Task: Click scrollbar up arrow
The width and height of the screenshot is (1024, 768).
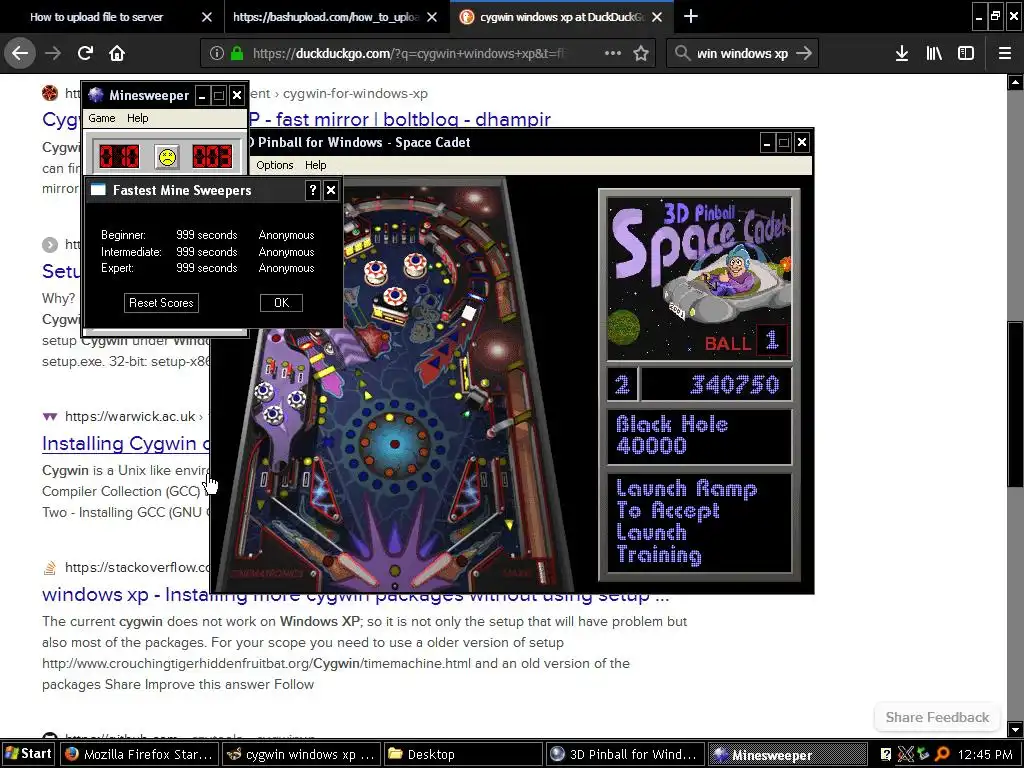Action: (x=1015, y=82)
